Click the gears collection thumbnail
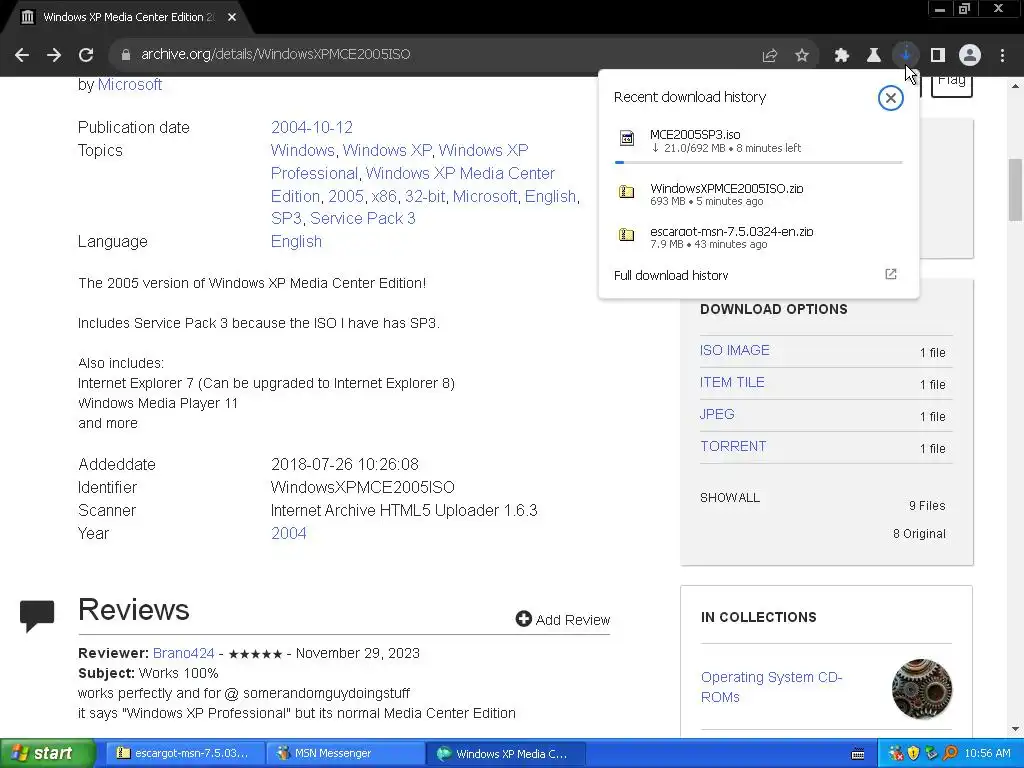Screen dimensions: 1024x768 pyautogui.click(x=922, y=689)
